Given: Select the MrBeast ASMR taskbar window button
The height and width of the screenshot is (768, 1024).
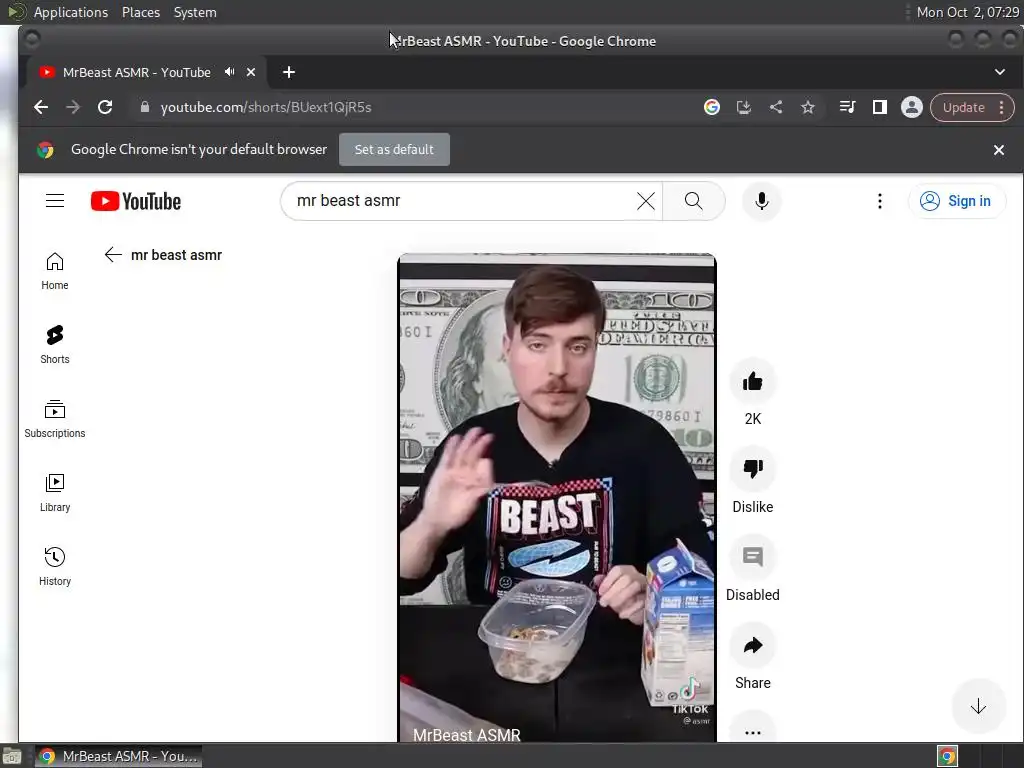Looking at the screenshot, I should click(x=118, y=756).
